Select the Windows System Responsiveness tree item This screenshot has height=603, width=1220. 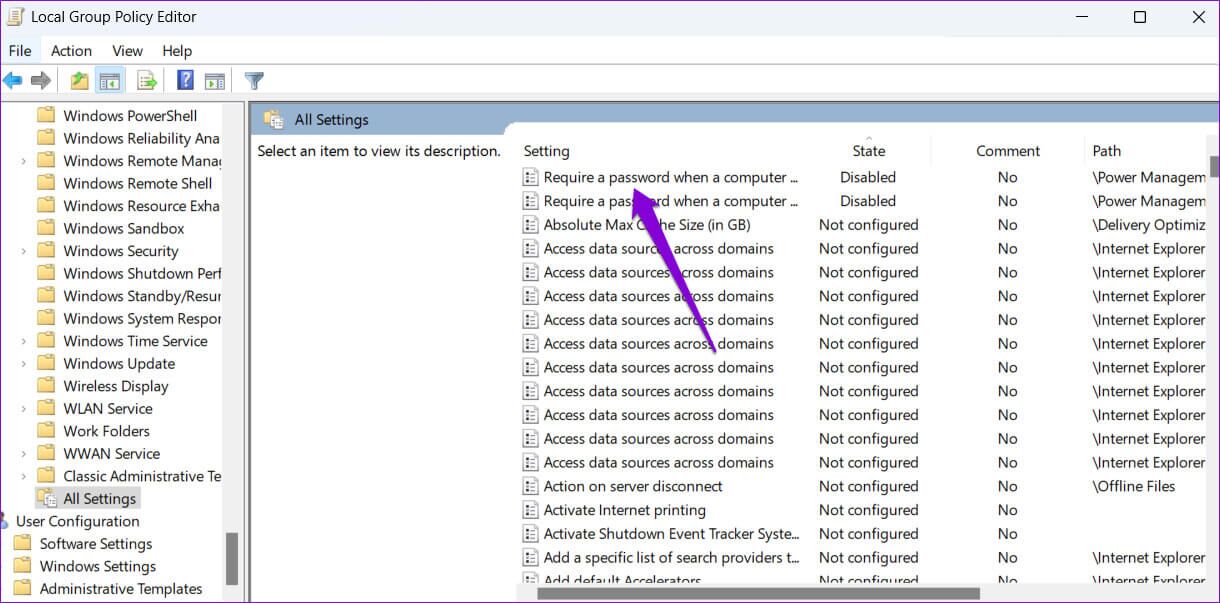142,318
